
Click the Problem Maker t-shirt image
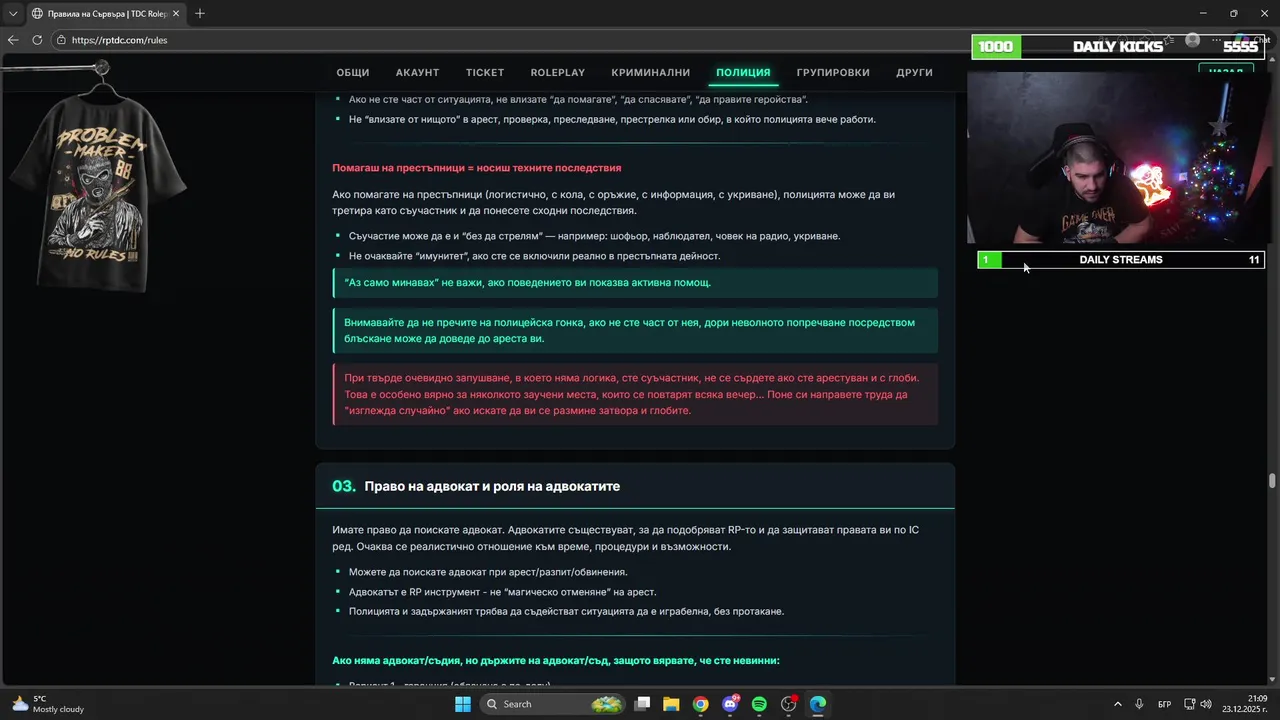(x=97, y=192)
